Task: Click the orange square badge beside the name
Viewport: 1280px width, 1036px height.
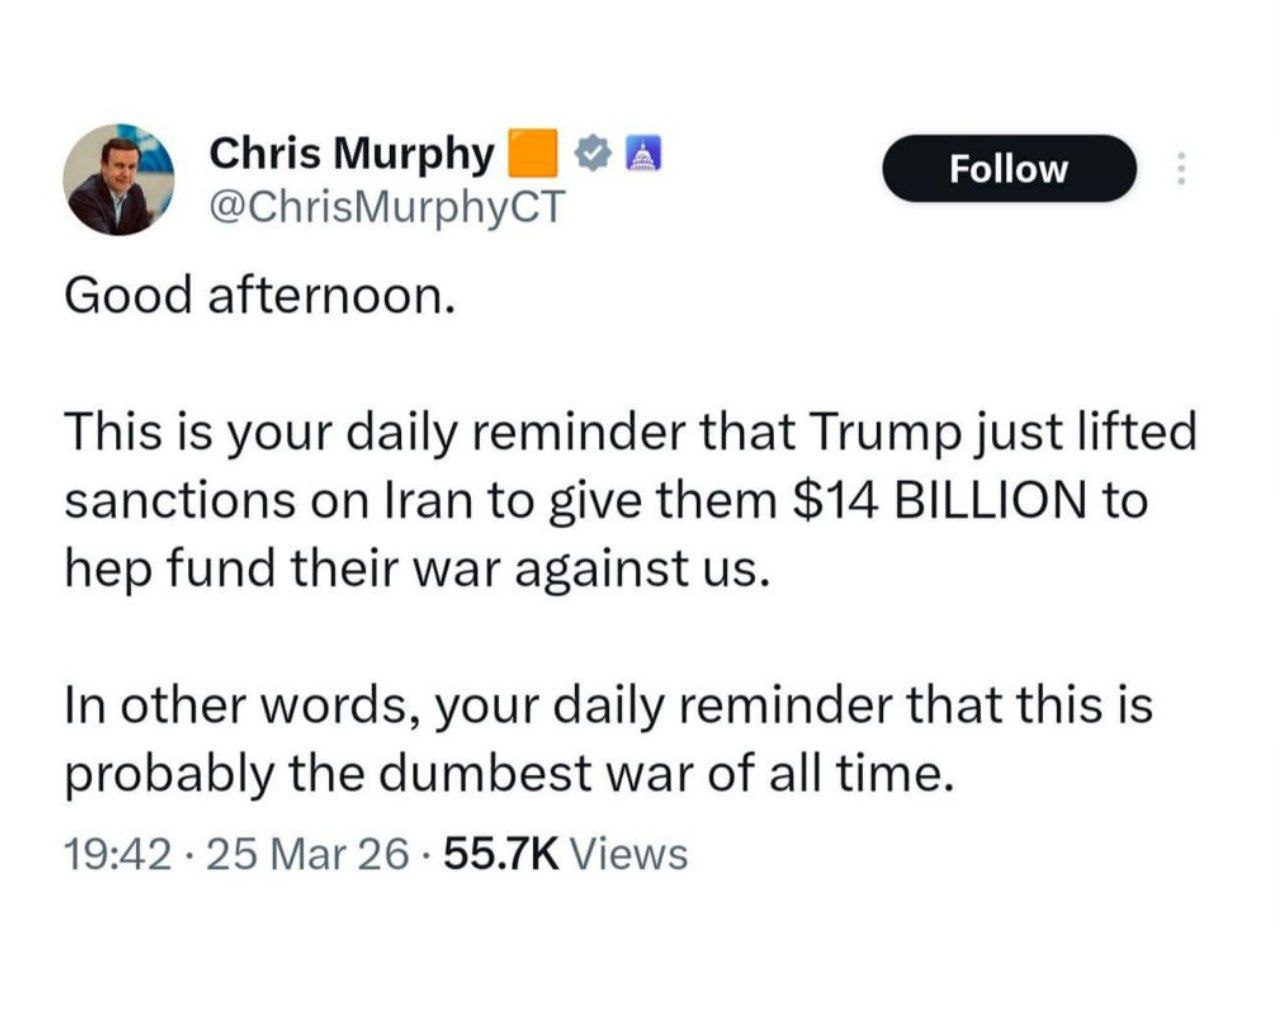Action: (534, 152)
